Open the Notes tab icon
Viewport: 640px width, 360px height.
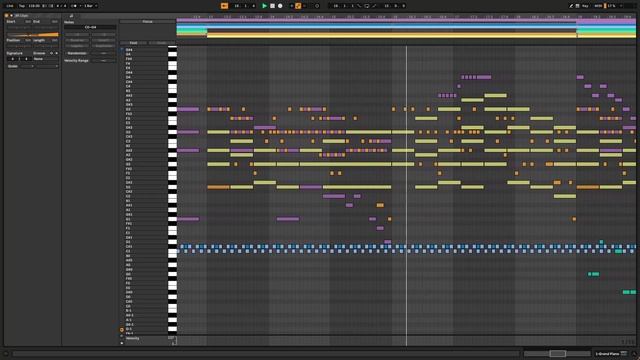point(71,16)
